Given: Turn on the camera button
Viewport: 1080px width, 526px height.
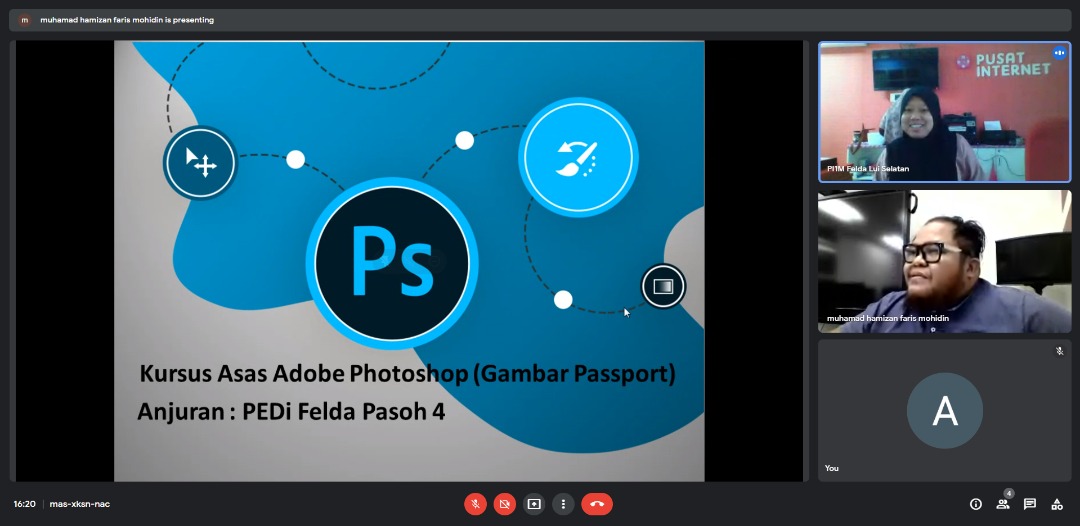Looking at the screenshot, I should (504, 504).
